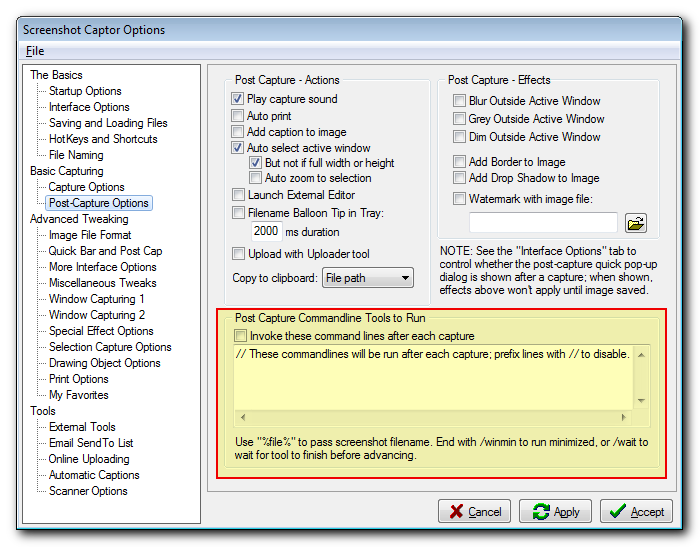700x547 pixels.
Task: Click the watermark image file path field
Action: [543, 223]
